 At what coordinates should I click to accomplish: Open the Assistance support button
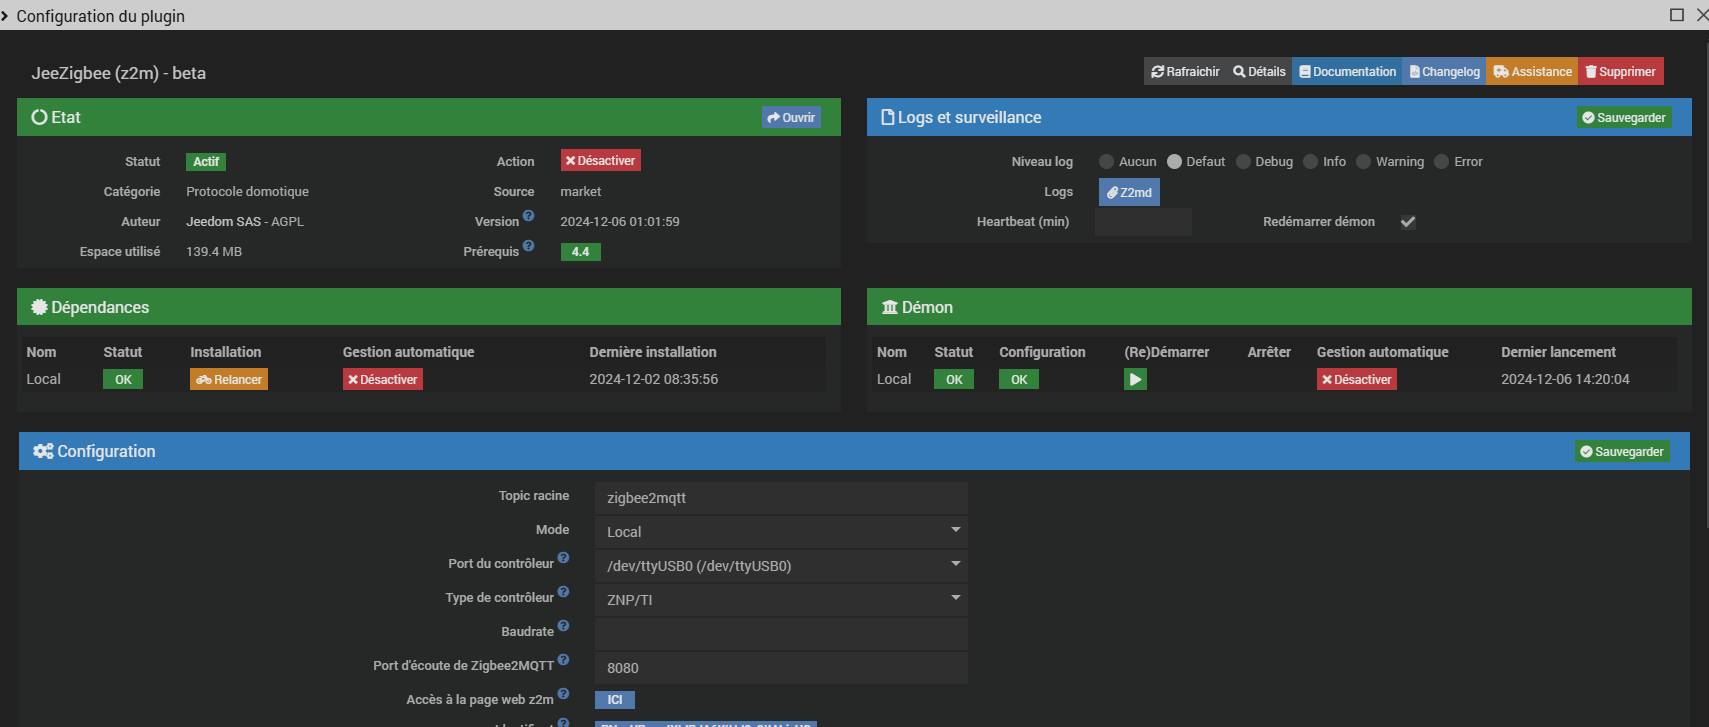pos(1532,72)
